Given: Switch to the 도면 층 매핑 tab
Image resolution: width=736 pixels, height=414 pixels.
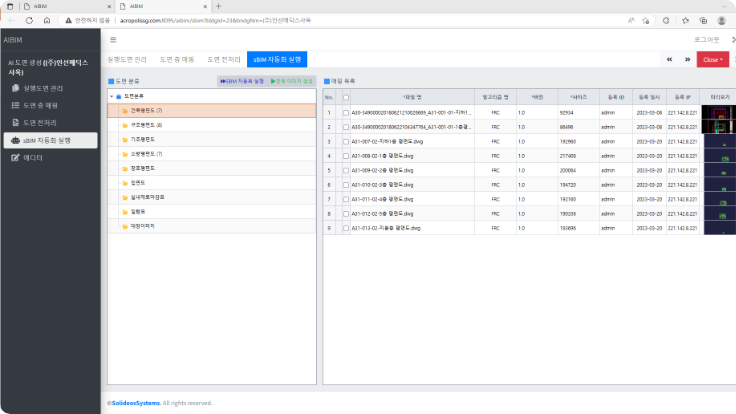Looking at the screenshot, I should click(180, 60).
